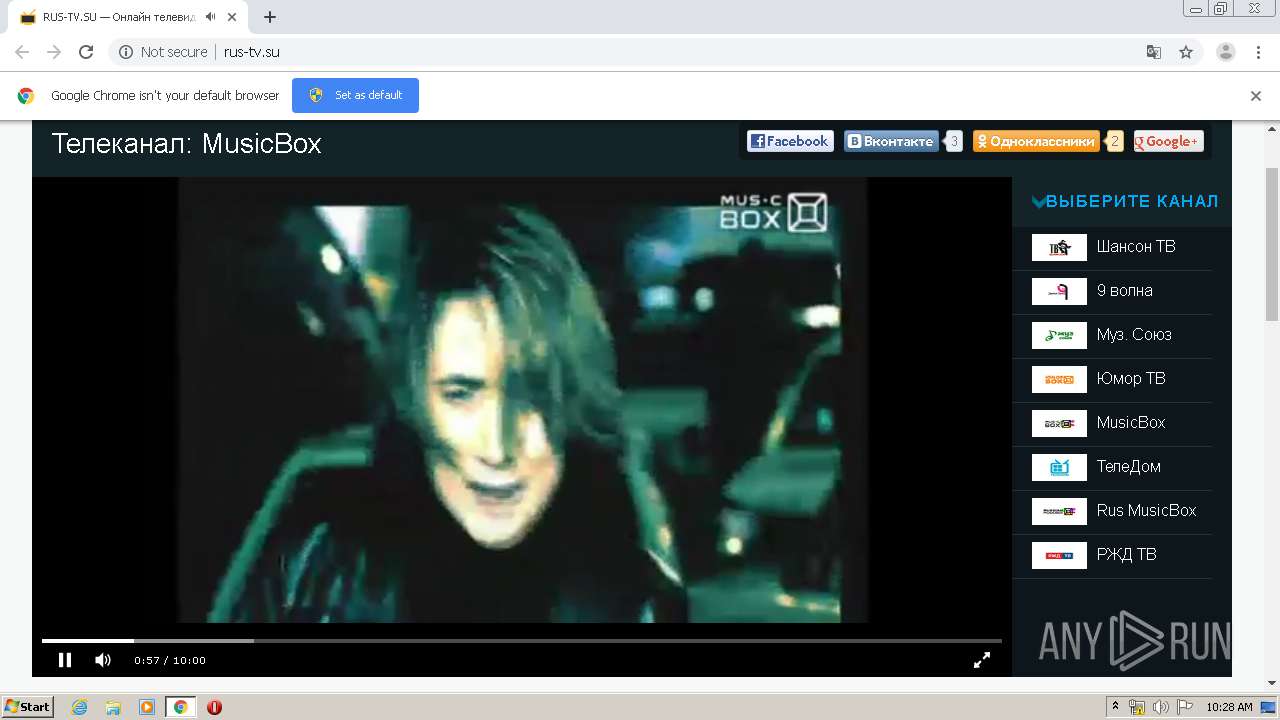Select MusicBox channel in sidebar
The height and width of the screenshot is (720, 1280).
tap(1131, 423)
